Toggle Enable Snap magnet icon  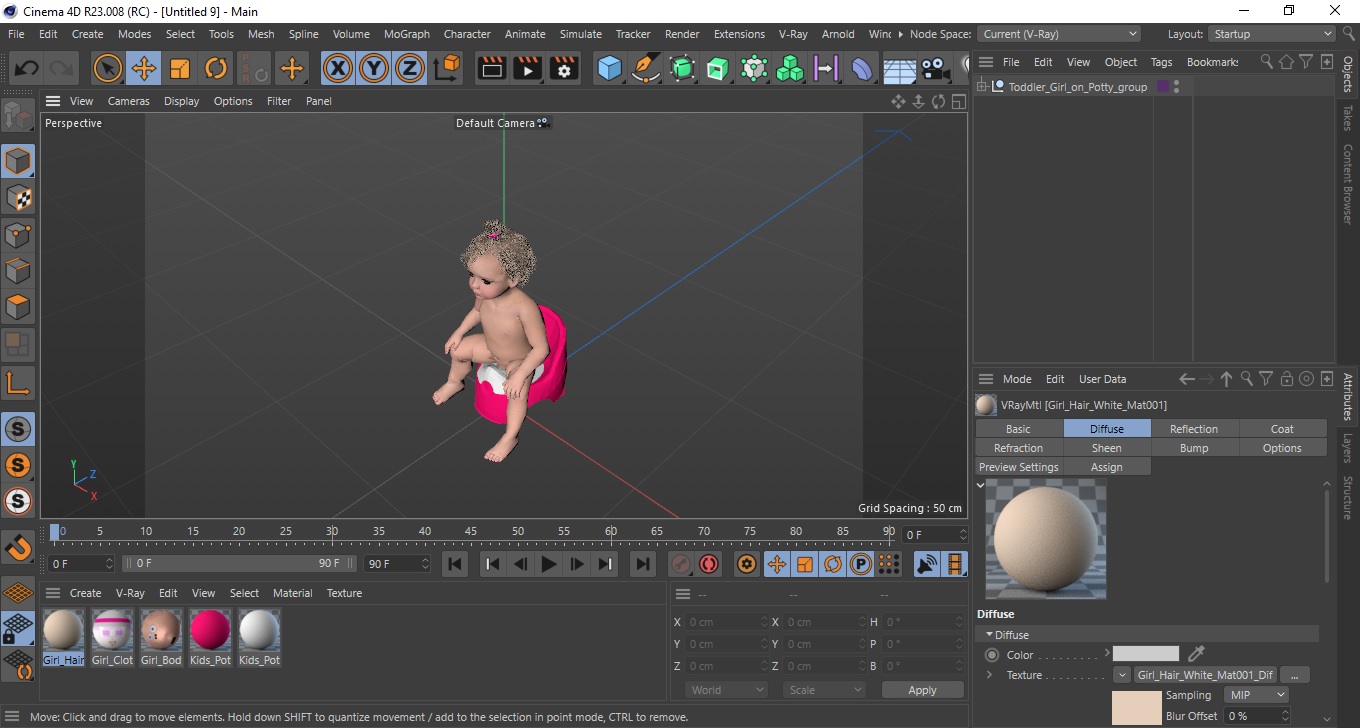(18, 547)
